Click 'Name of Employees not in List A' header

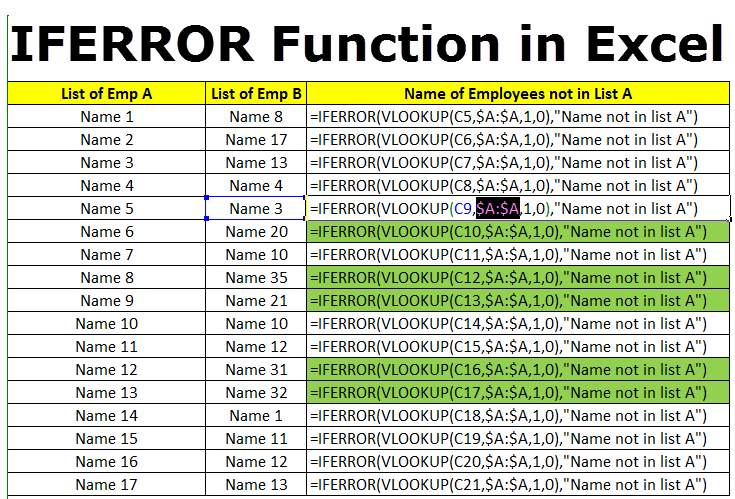point(518,93)
